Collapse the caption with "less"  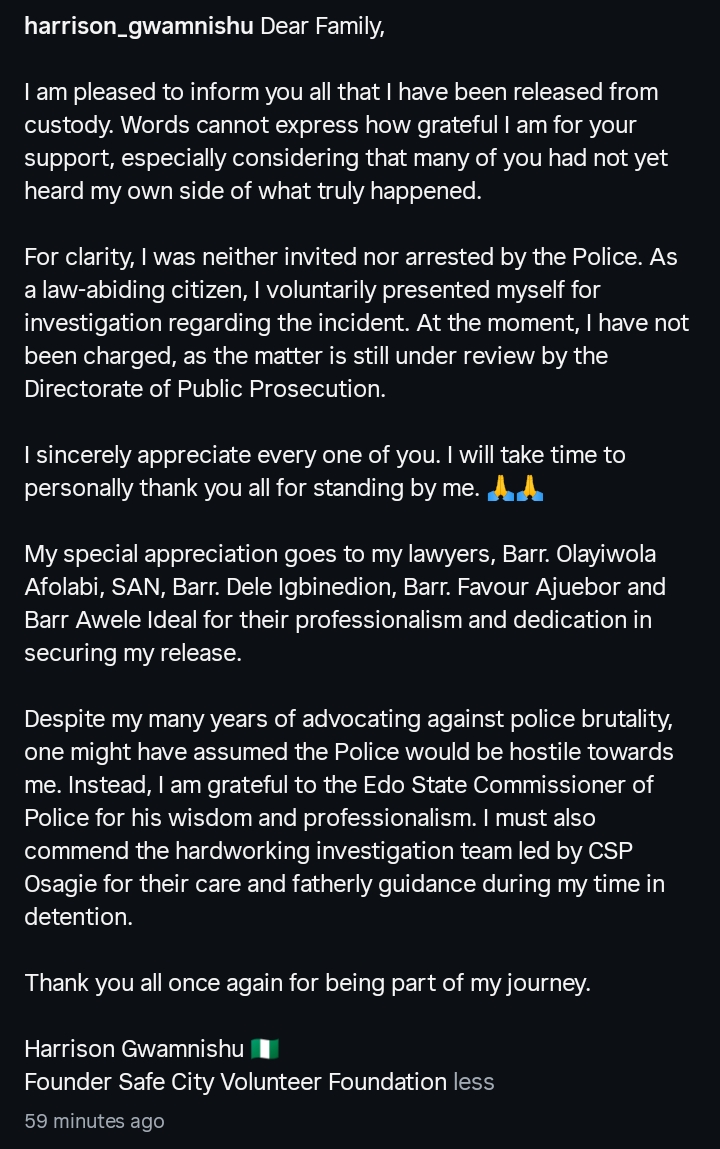[474, 1081]
